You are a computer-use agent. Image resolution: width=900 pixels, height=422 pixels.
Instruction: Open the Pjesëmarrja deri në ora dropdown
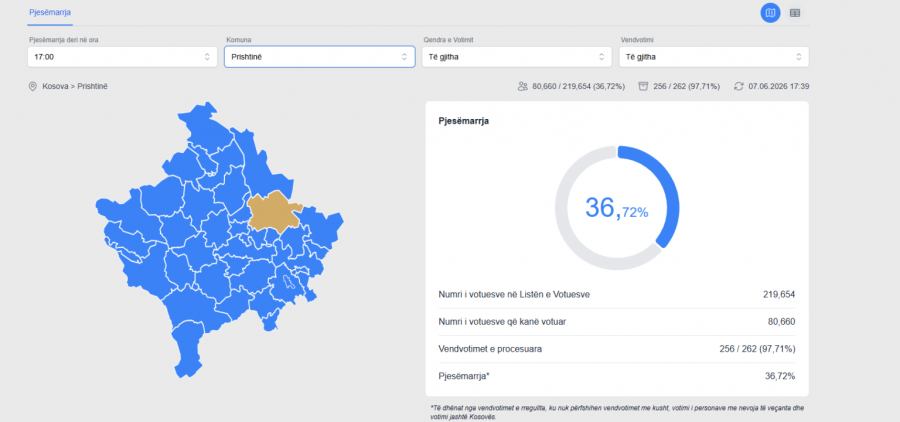click(x=122, y=57)
